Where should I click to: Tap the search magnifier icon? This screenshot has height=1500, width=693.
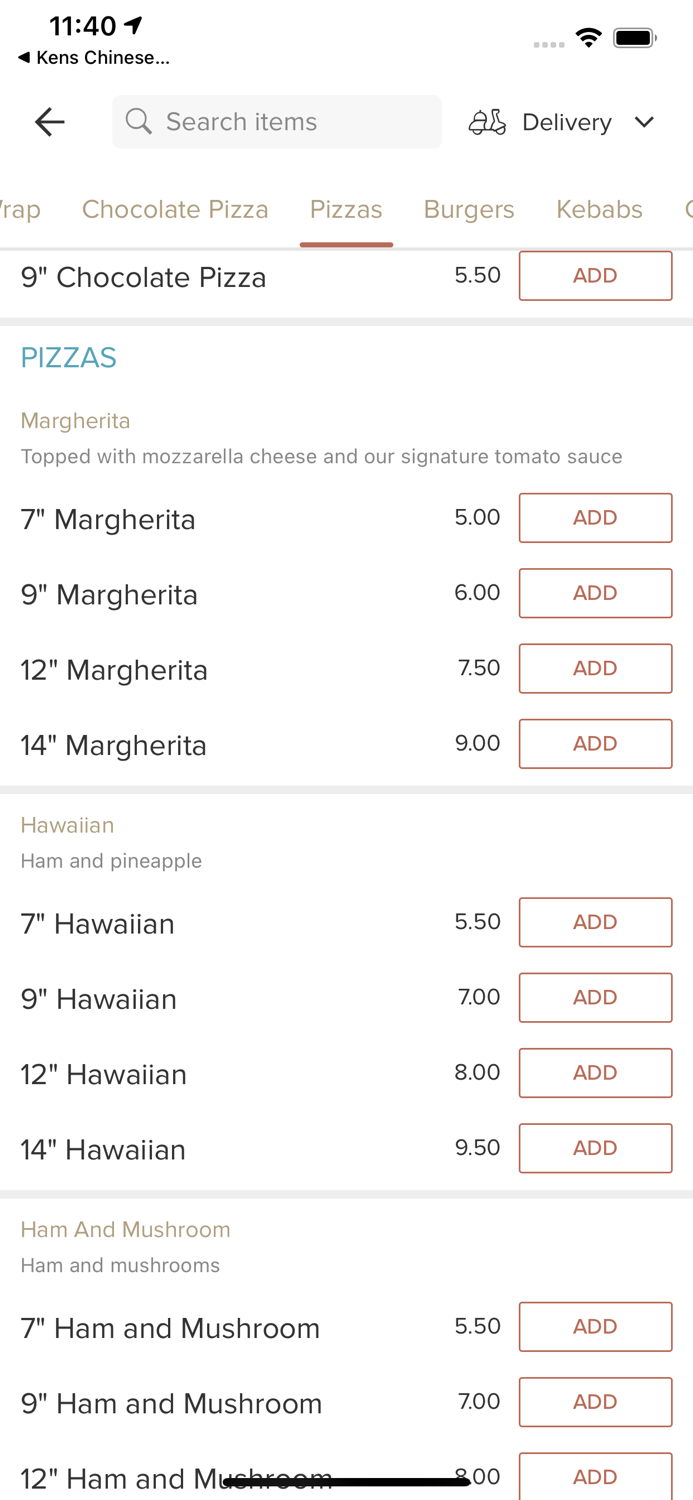[x=139, y=122]
